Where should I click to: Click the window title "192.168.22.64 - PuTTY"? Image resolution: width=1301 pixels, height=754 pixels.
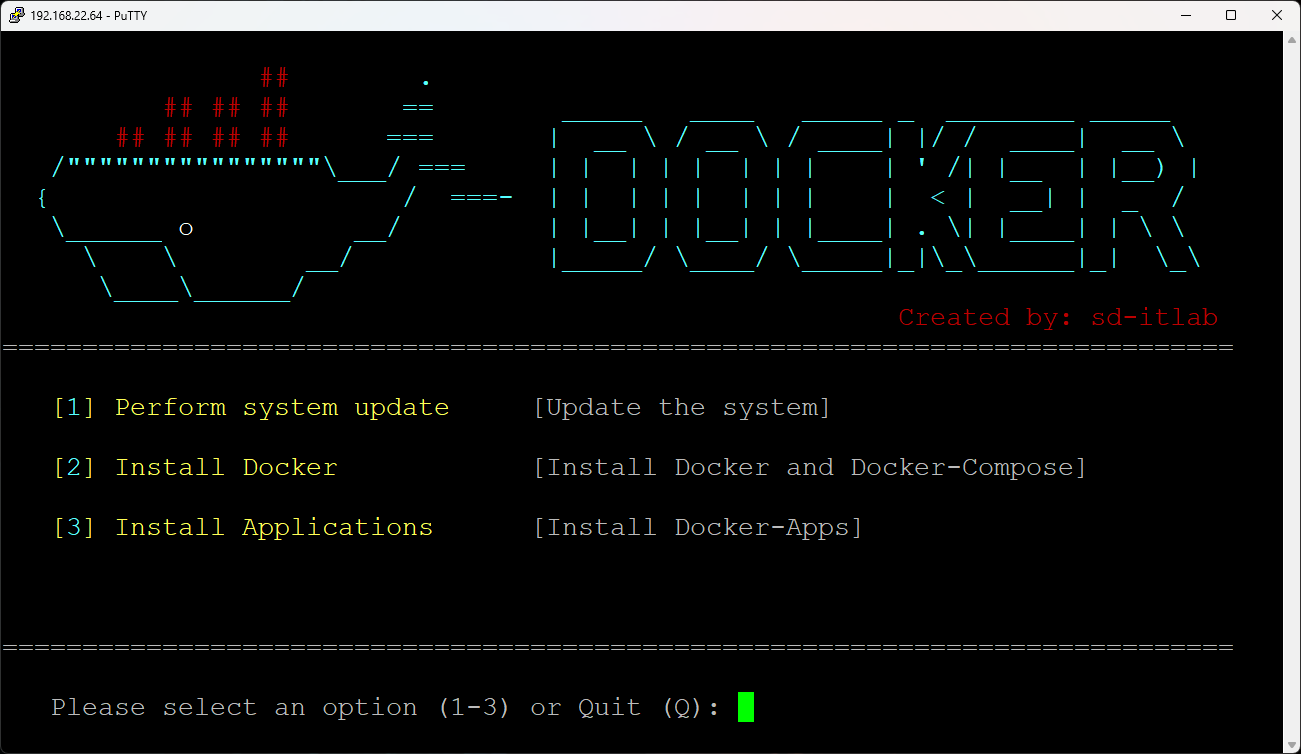point(89,15)
